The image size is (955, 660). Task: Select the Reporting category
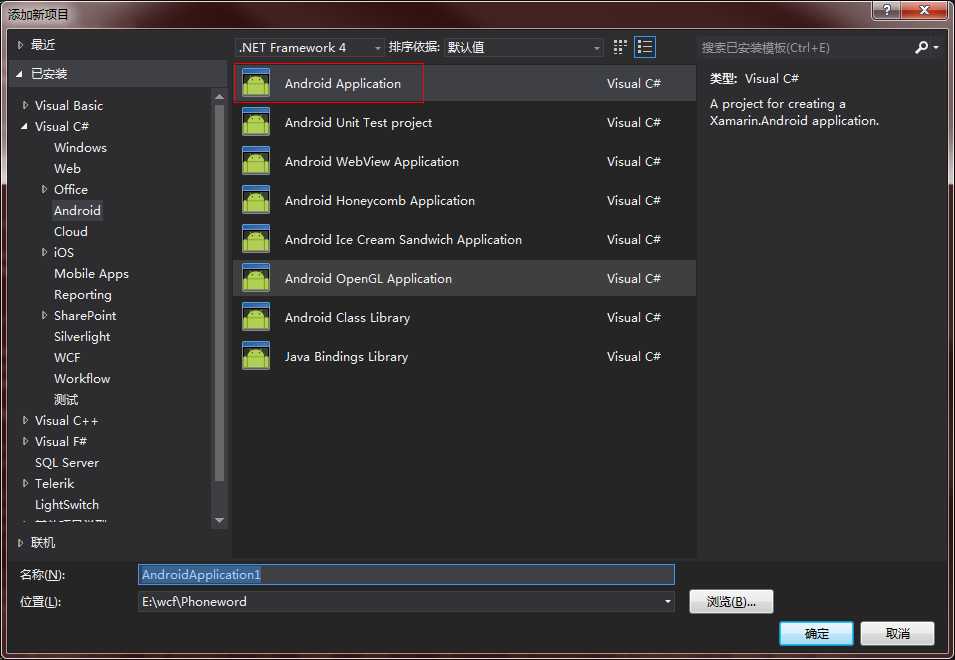(83, 295)
